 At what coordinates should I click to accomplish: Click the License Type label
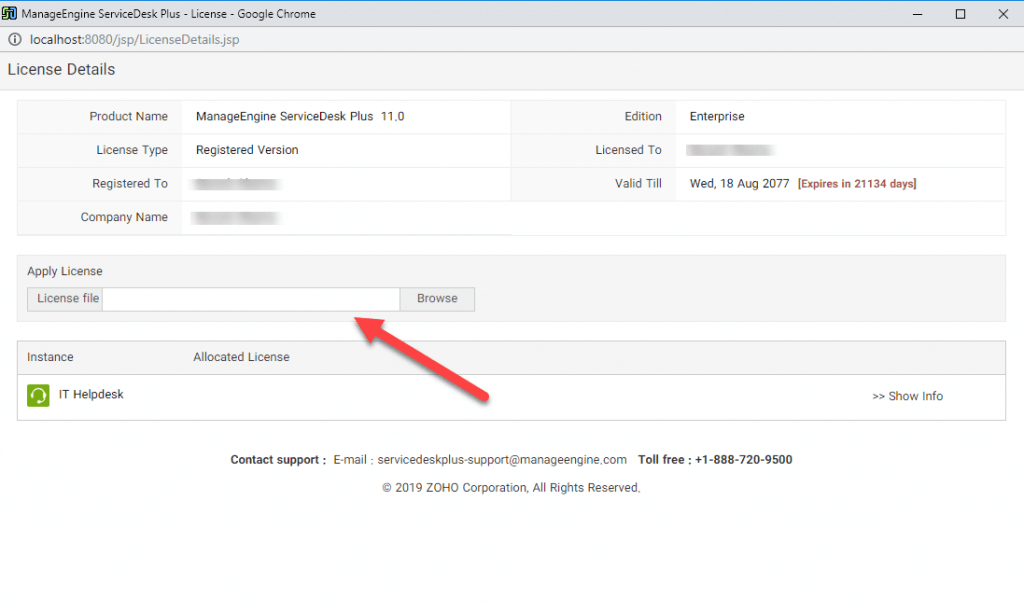click(x=132, y=150)
